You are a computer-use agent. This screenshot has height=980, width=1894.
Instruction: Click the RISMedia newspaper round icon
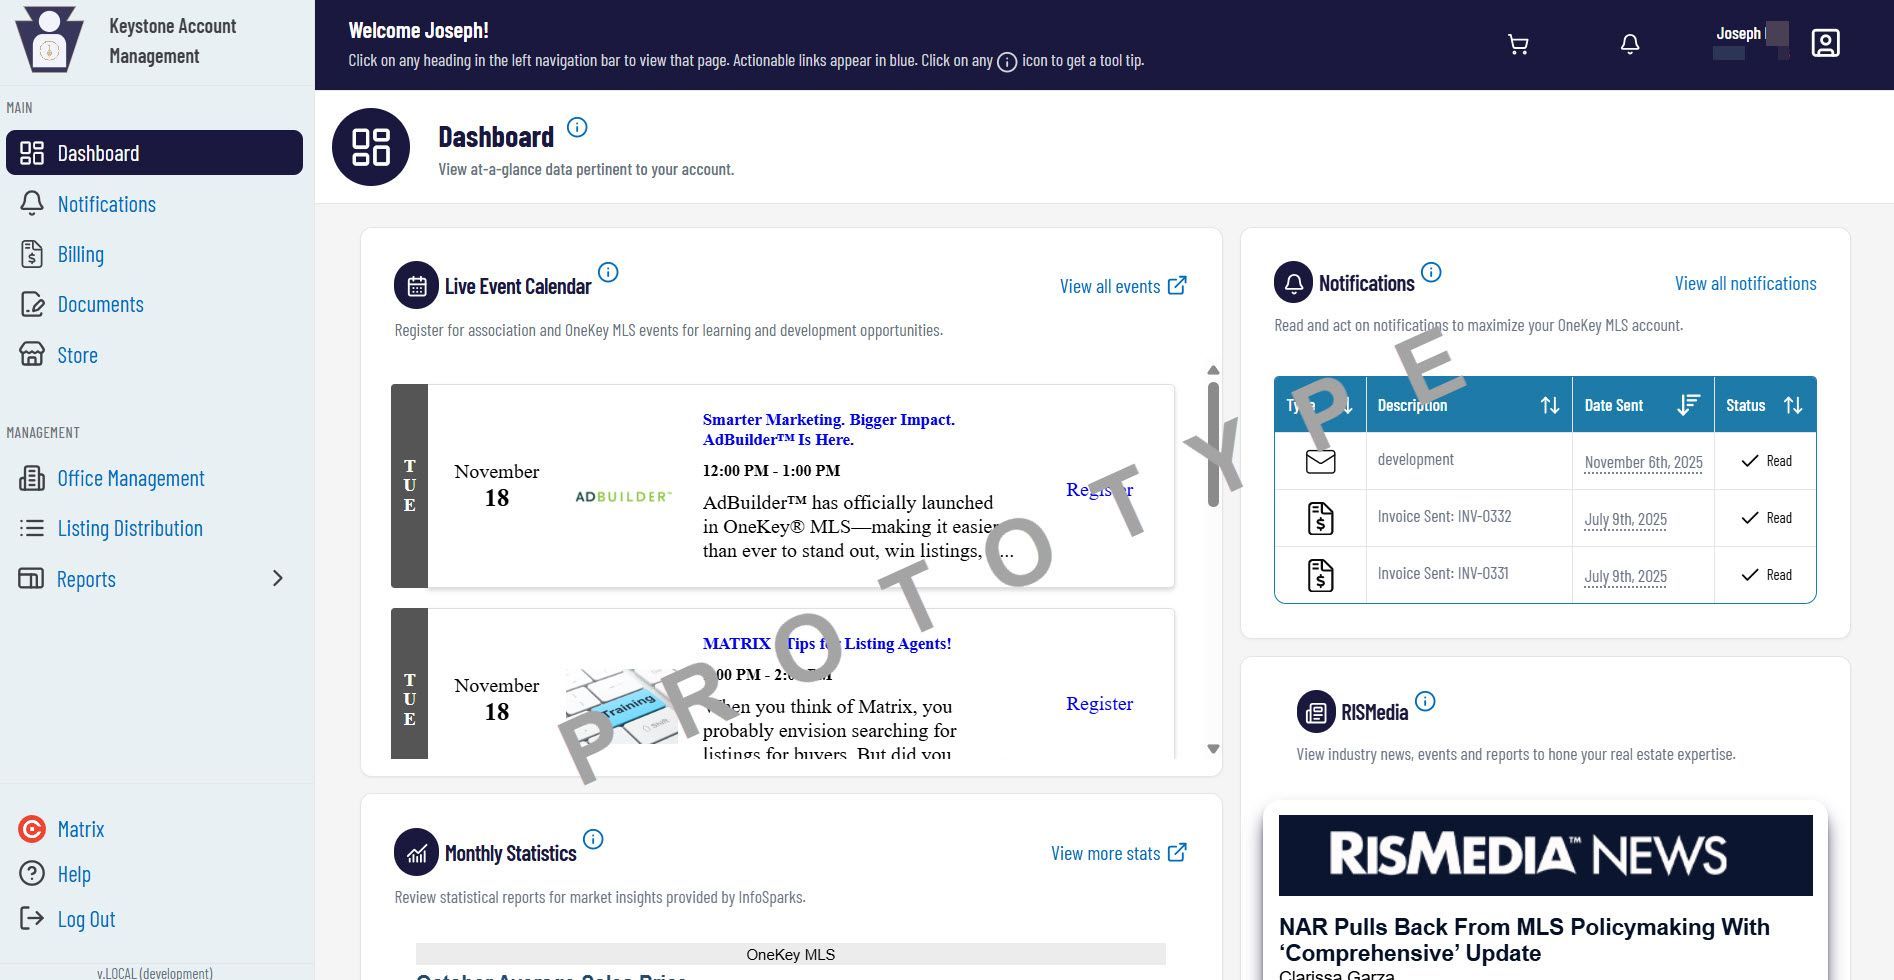(1316, 712)
